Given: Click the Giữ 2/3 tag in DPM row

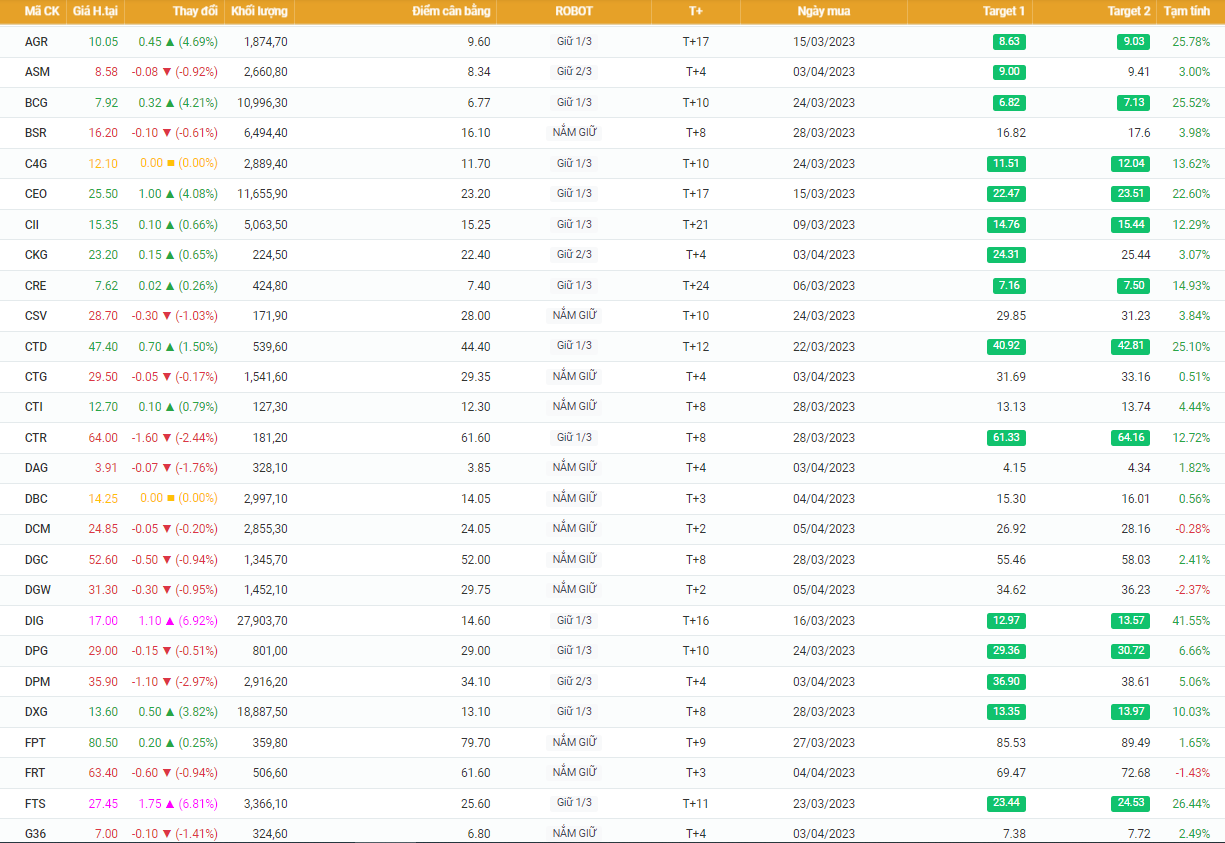Looking at the screenshot, I should coord(574,681).
